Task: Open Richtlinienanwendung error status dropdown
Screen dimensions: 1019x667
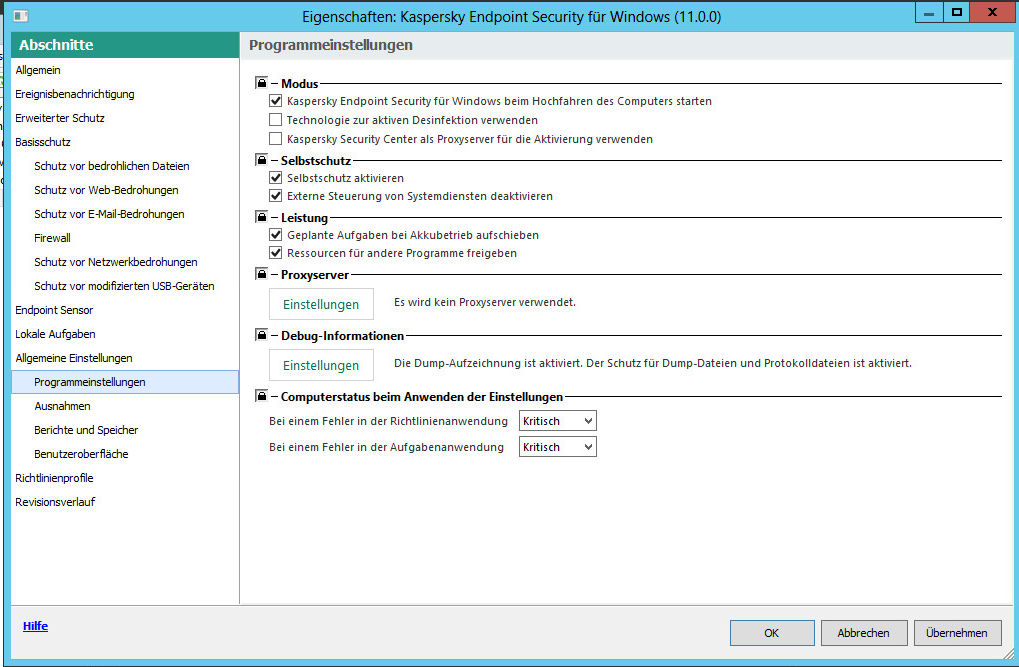Action: [x=558, y=421]
